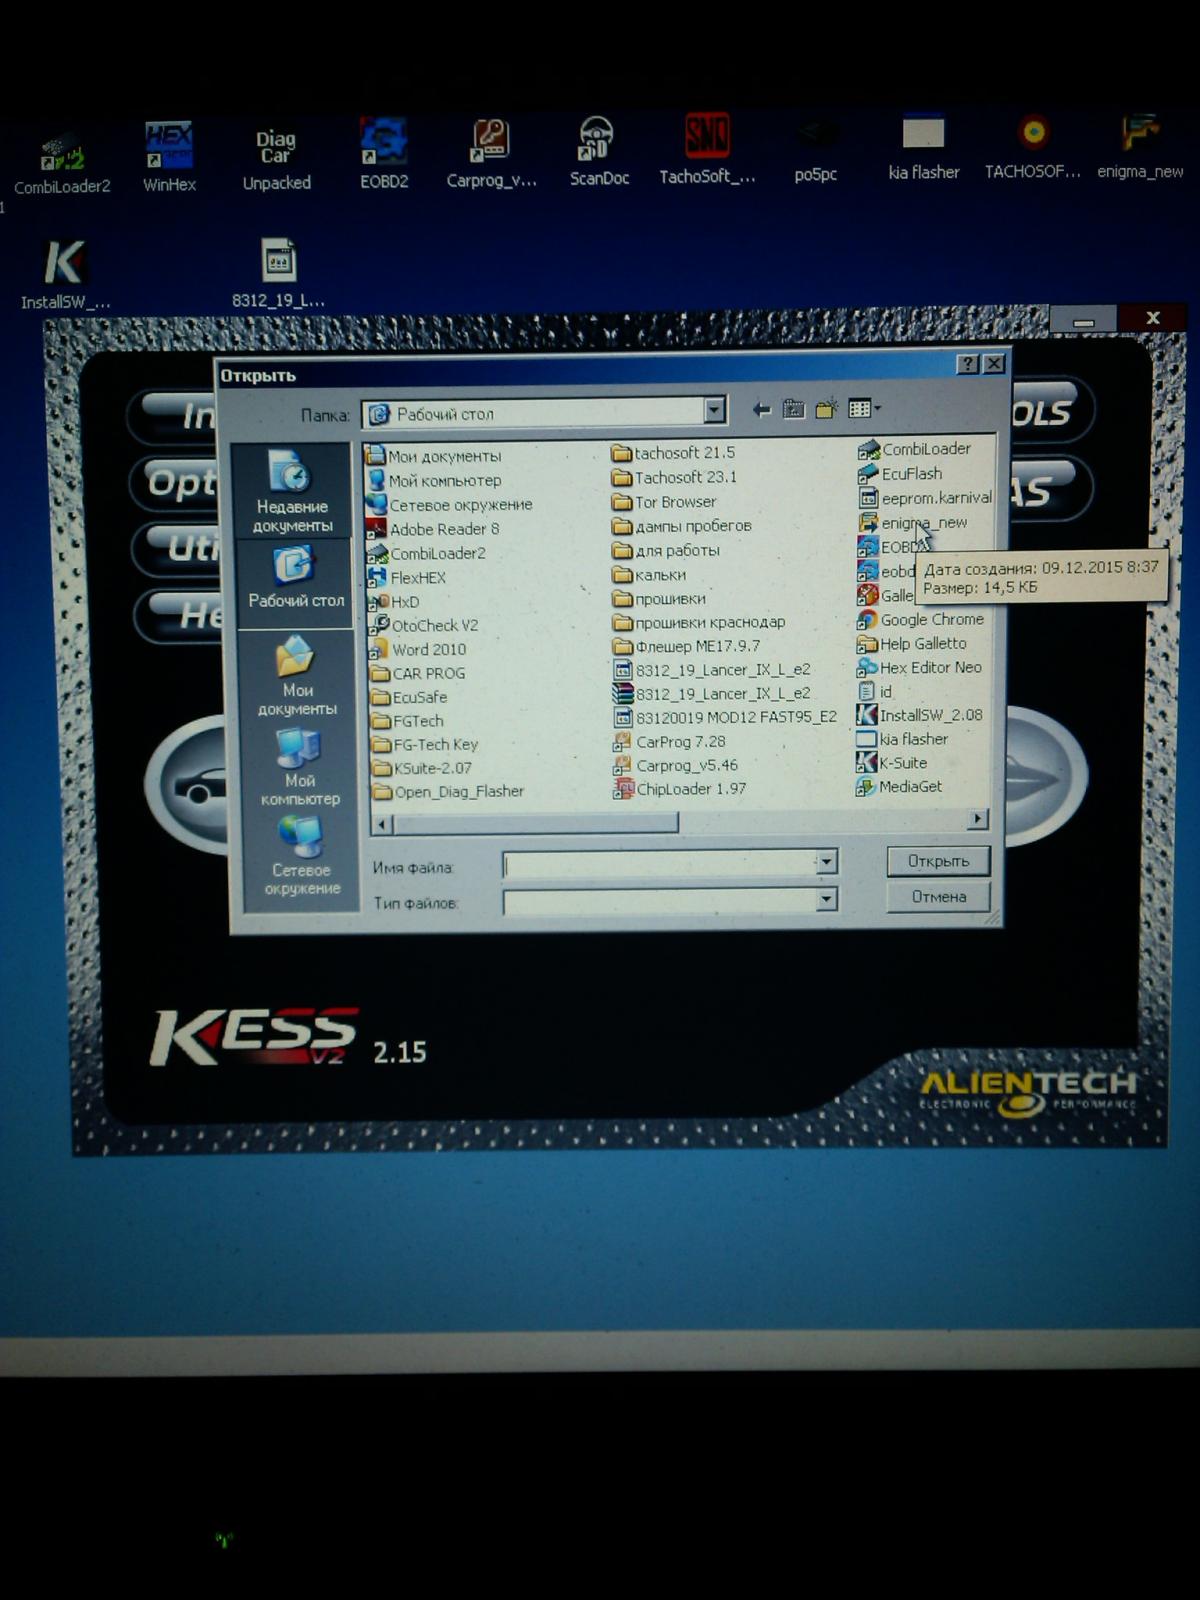Select the CombiLoader2 shortcut on the desktop
The width and height of the screenshot is (1200, 1600).
[x=62, y=163]
